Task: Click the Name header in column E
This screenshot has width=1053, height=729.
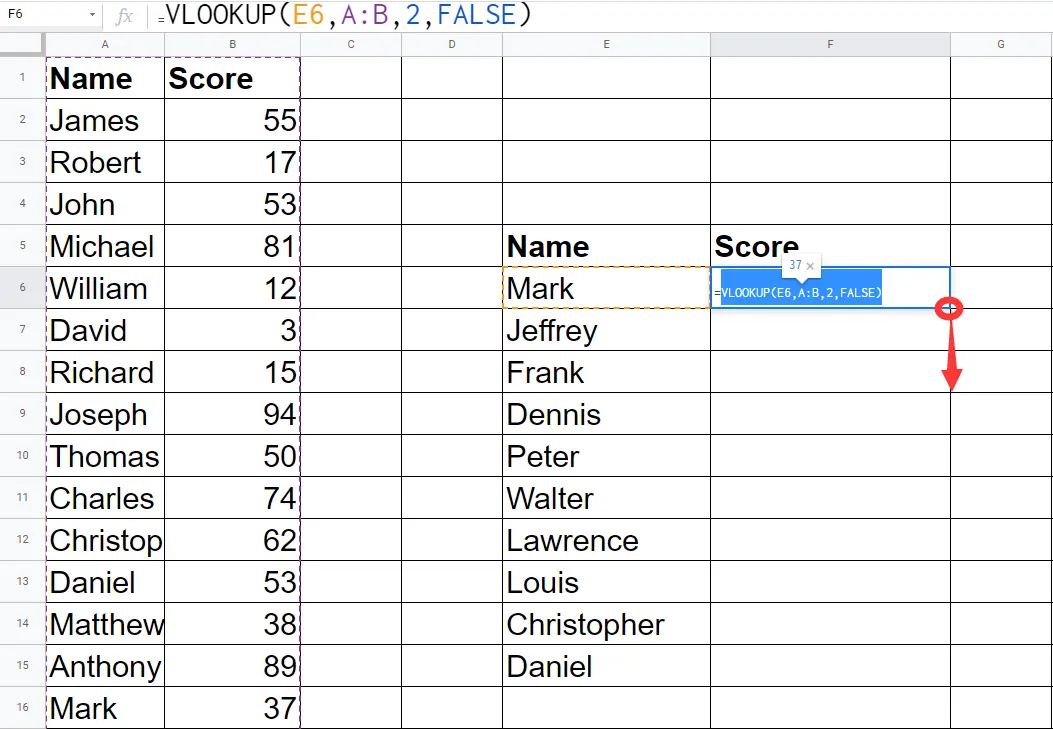Action: pos(606,246)
